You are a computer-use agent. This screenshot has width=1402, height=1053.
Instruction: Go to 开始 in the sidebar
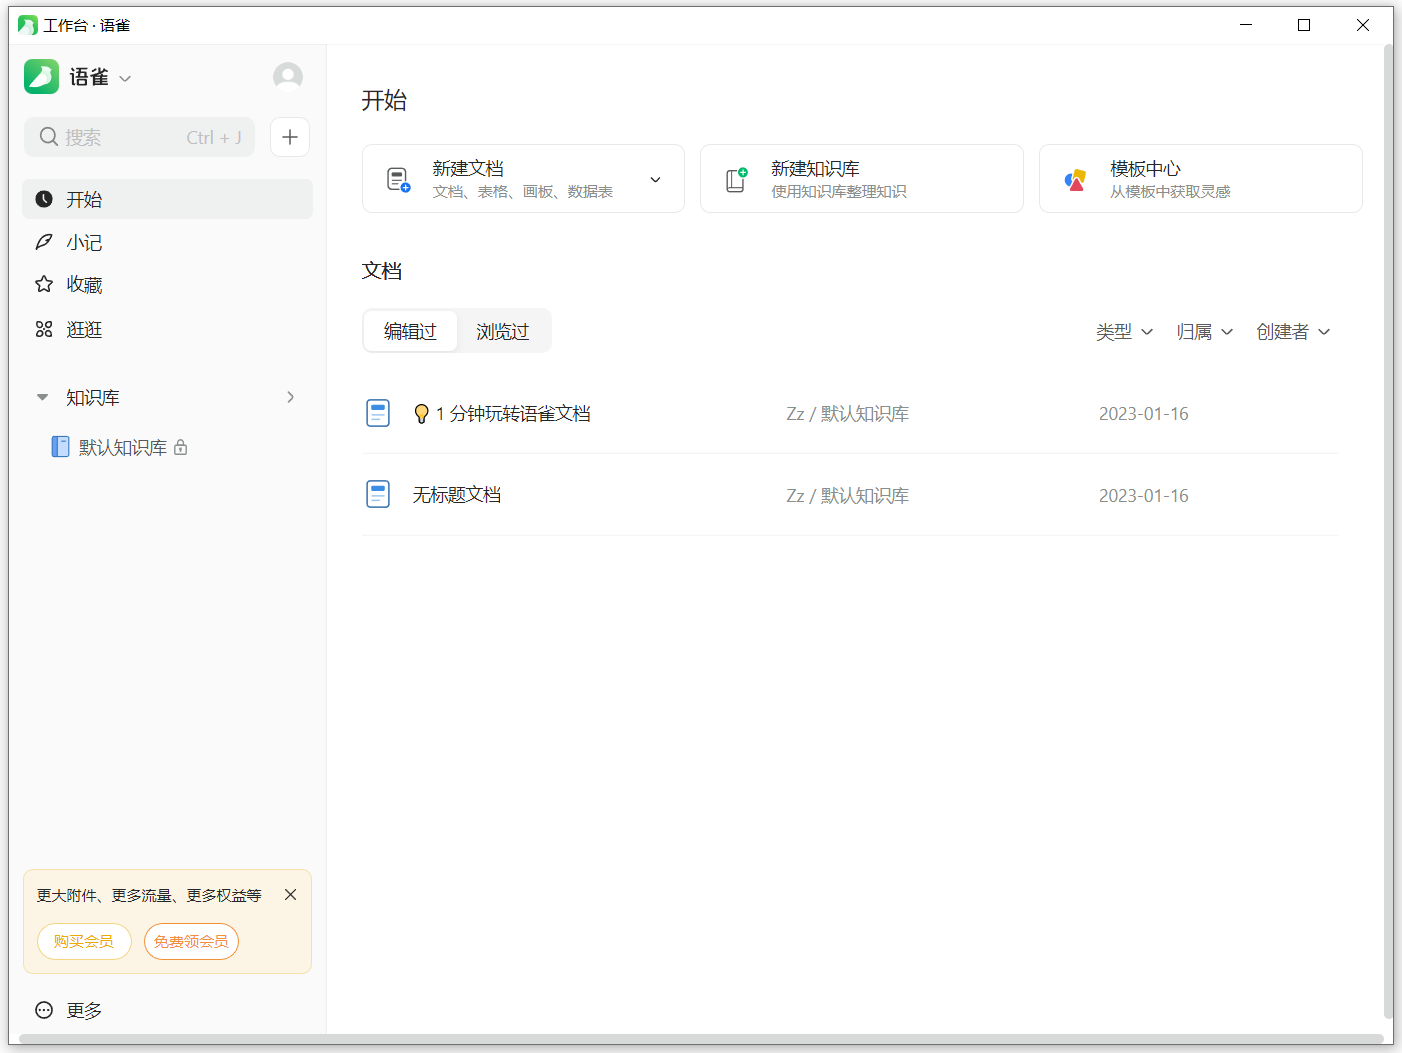pyautogui.click(x=167, y=199)
